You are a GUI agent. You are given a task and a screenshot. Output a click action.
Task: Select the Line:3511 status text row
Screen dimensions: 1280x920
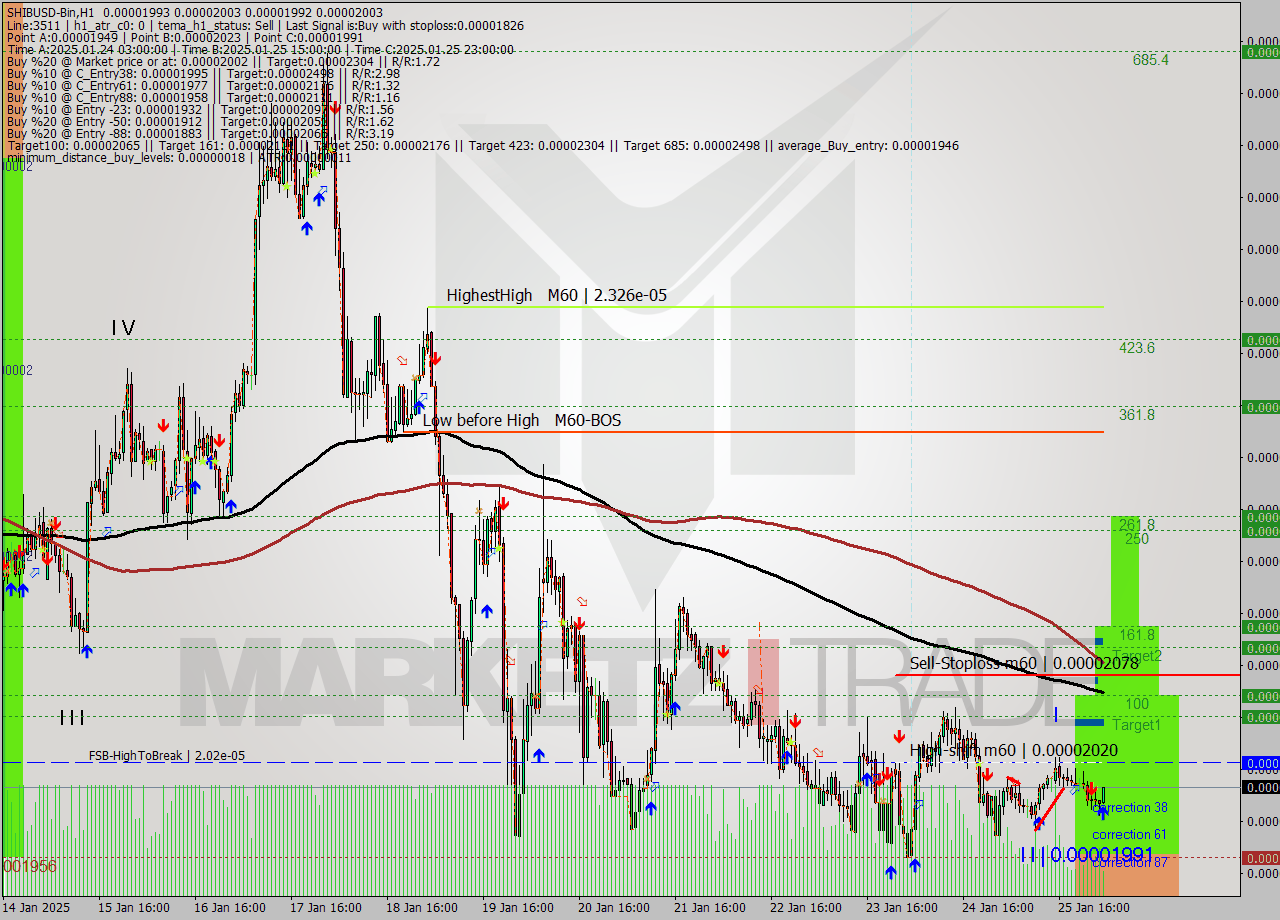click(265, 25)
